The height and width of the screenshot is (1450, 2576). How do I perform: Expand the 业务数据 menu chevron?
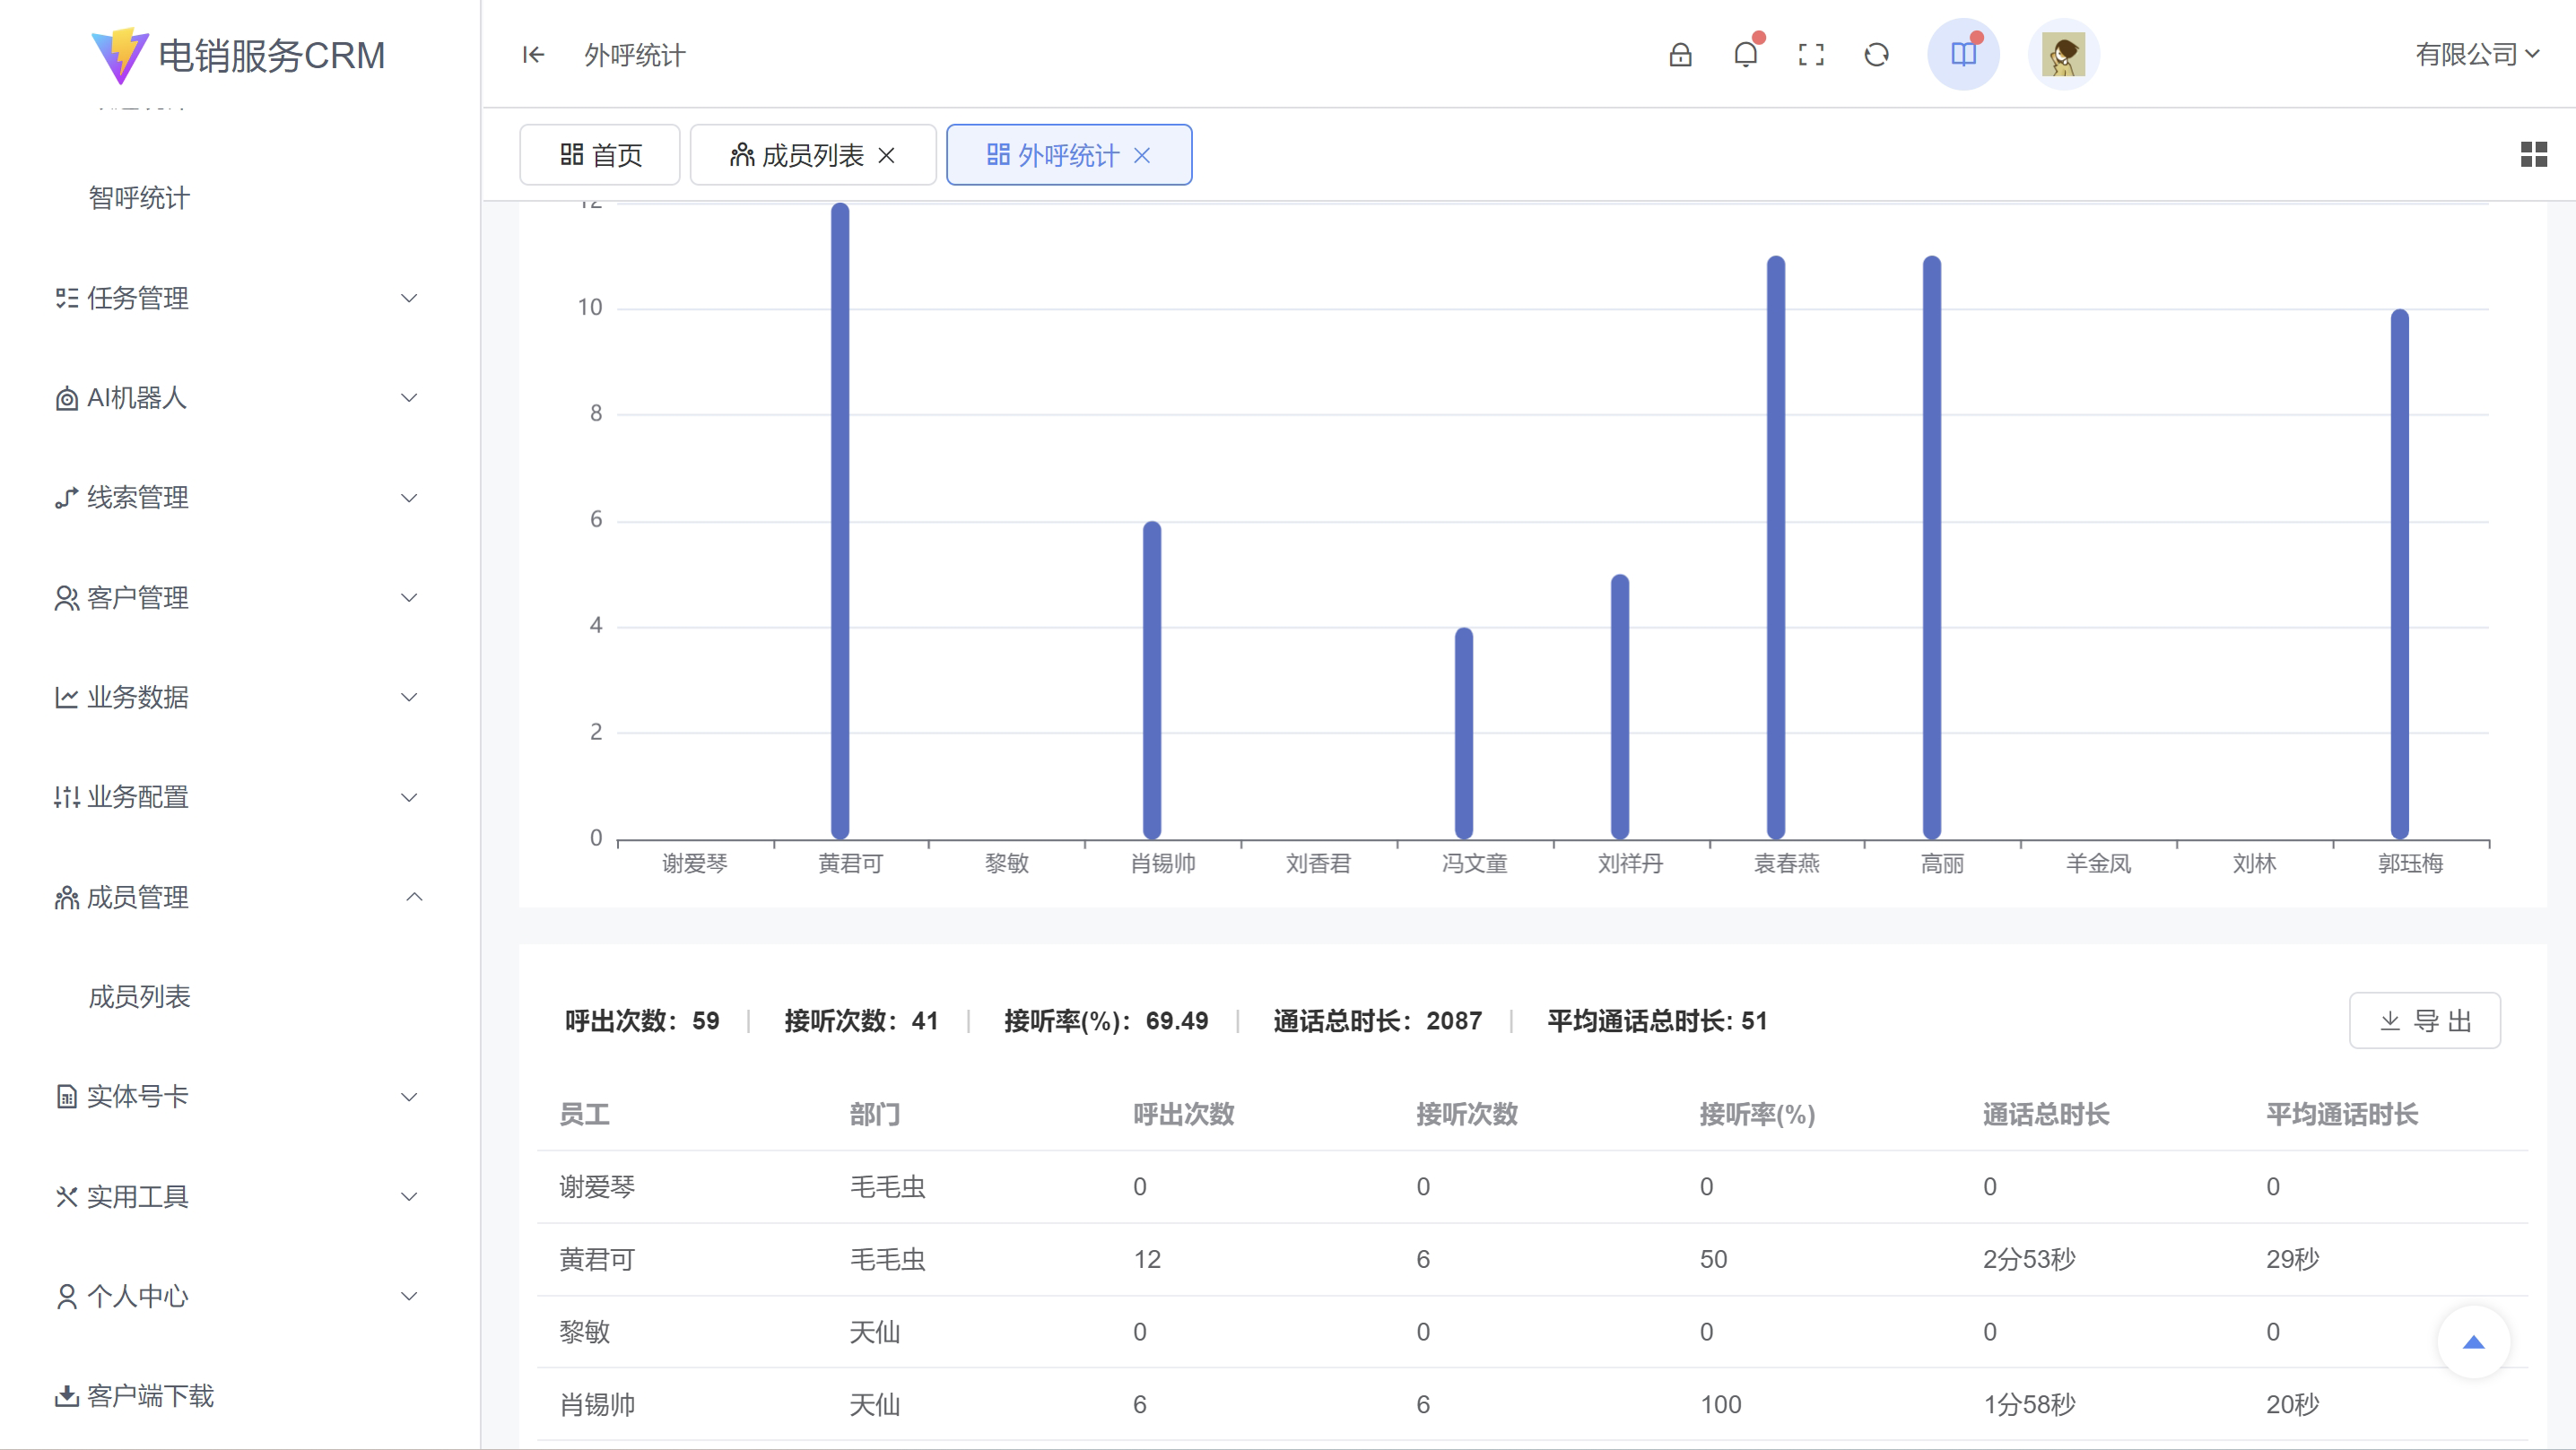(x=409, y=697)
